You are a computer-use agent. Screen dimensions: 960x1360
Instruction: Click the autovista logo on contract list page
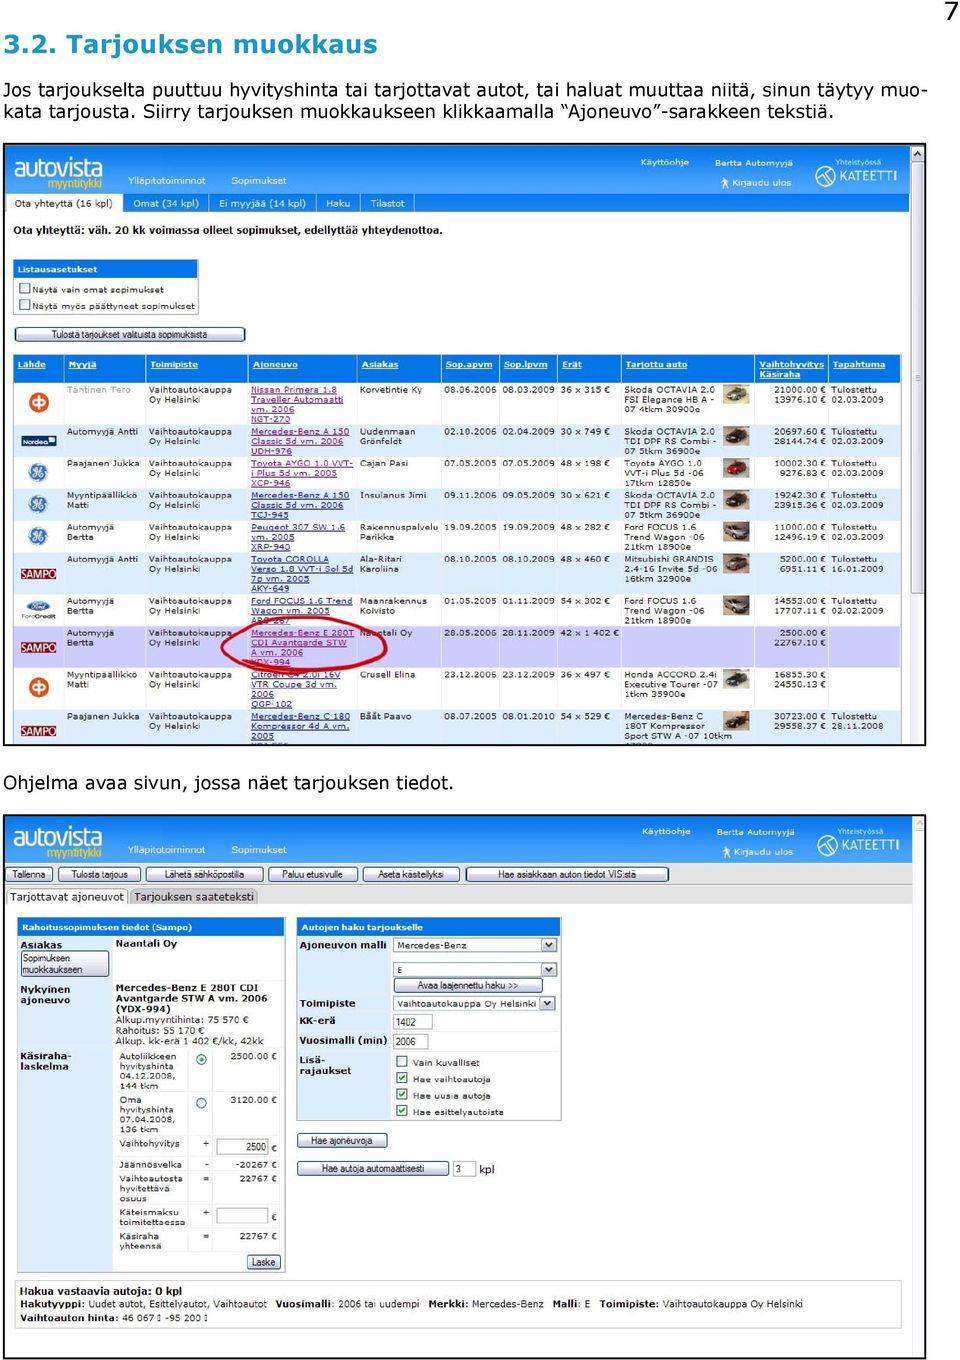[58, 171]
